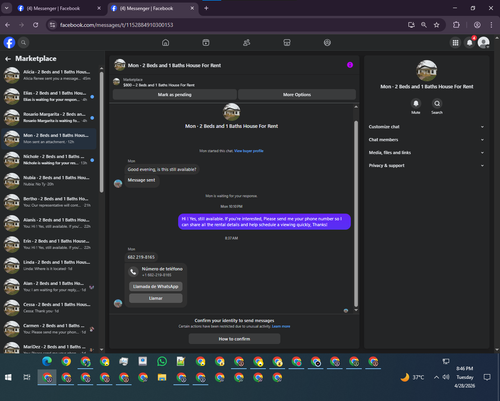500x401 pixels.
Task: Open the purple conversation info icon
Action: point(350,65)
